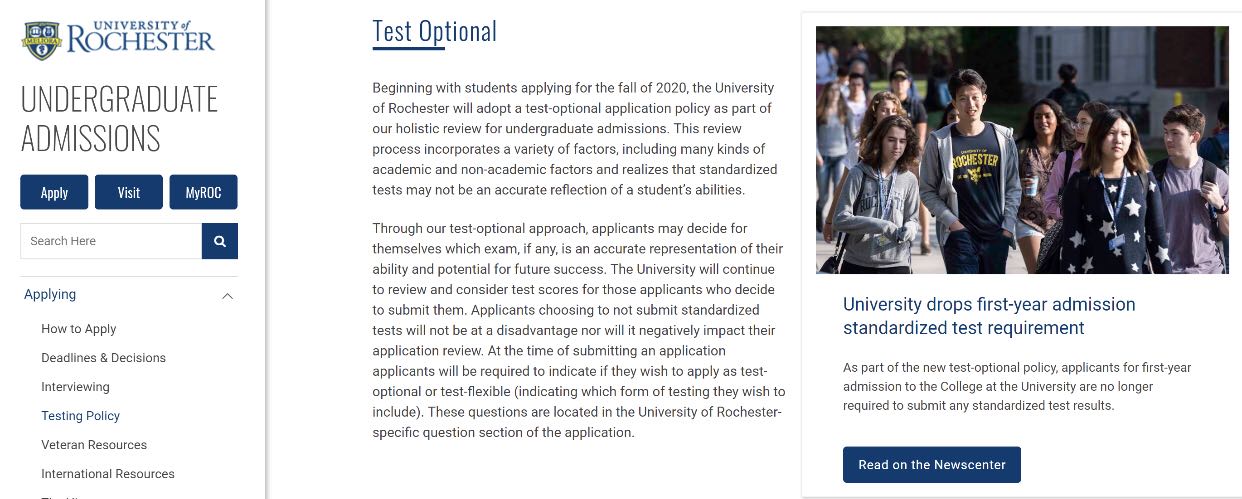Click the Test Optional heading
Image resolution: width=1242 pixels, height=499 pixels.
(x=434, y=32)
